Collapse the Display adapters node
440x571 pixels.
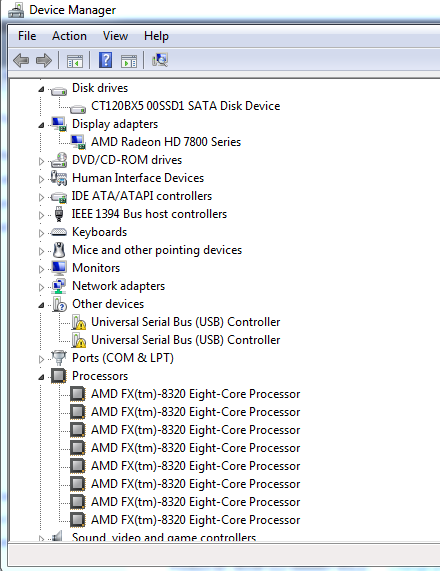click(x=41, y=125)
